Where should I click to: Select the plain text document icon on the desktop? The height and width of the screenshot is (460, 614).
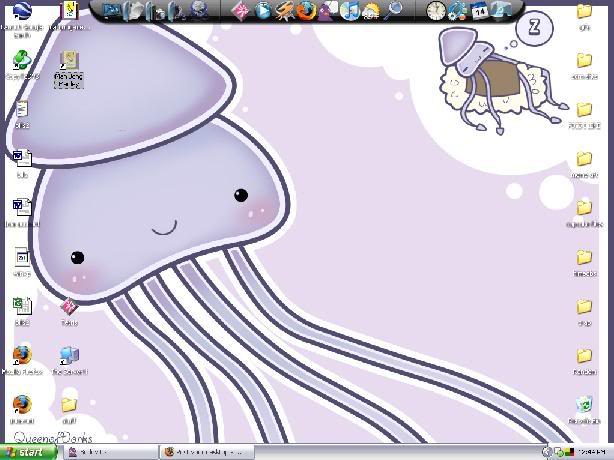click(22, 114)
